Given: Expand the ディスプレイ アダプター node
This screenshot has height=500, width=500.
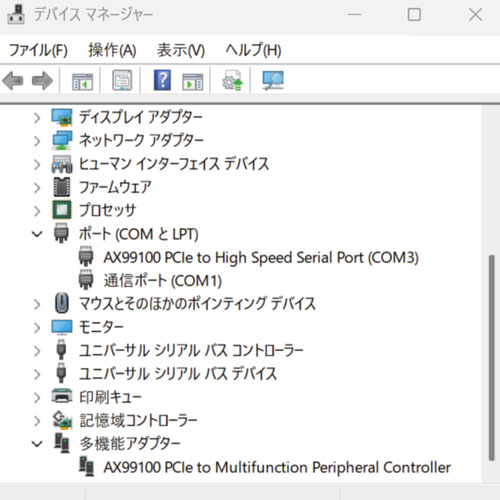Looking at the screenshot, I should [x=37, y=118].
